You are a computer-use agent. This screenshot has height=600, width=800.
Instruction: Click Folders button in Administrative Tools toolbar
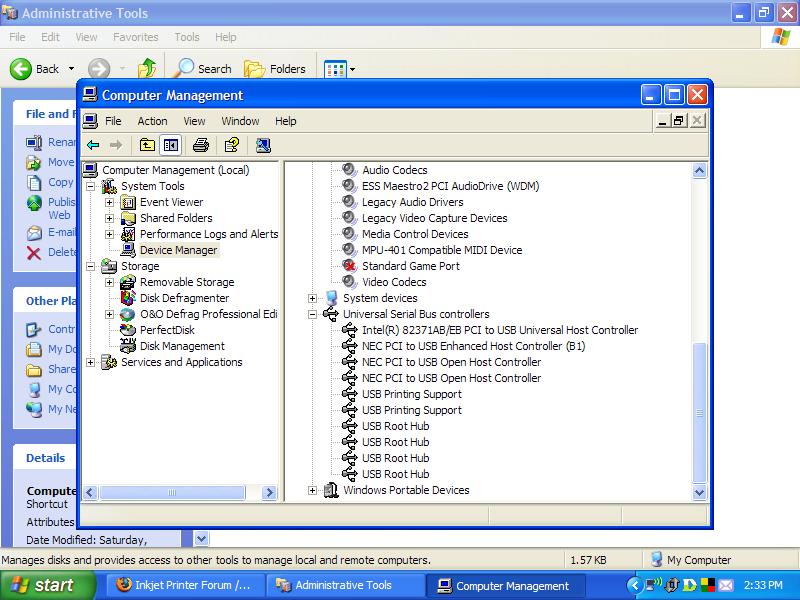point(275,69)
